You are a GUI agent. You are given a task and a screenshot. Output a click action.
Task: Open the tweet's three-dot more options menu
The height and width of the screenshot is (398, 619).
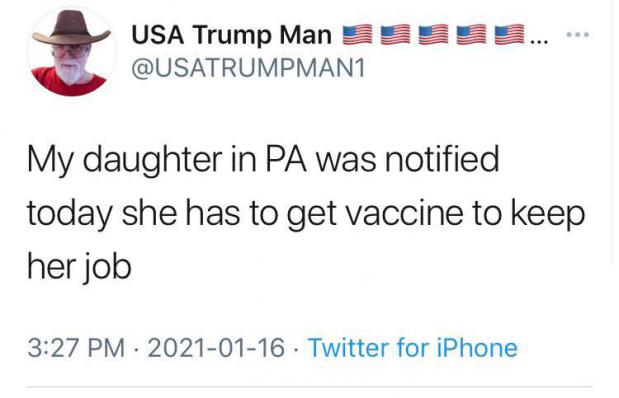click(578, 35)
